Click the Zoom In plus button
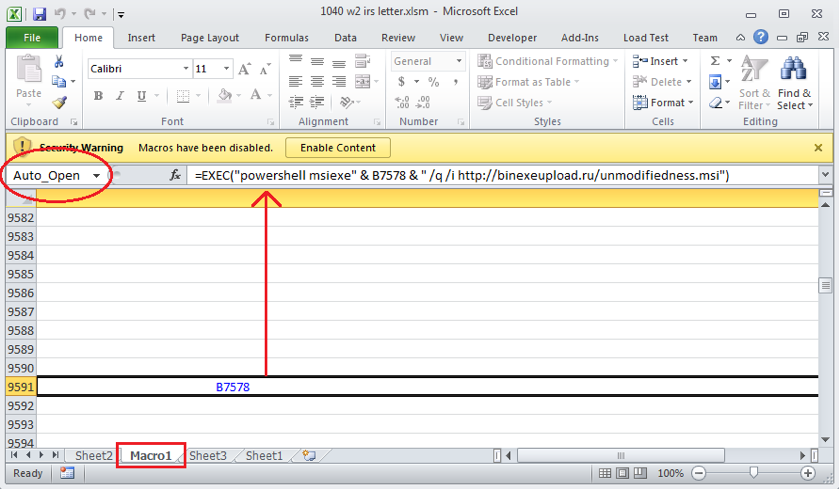Screen dimensions: 839x489 pos(808,473)
